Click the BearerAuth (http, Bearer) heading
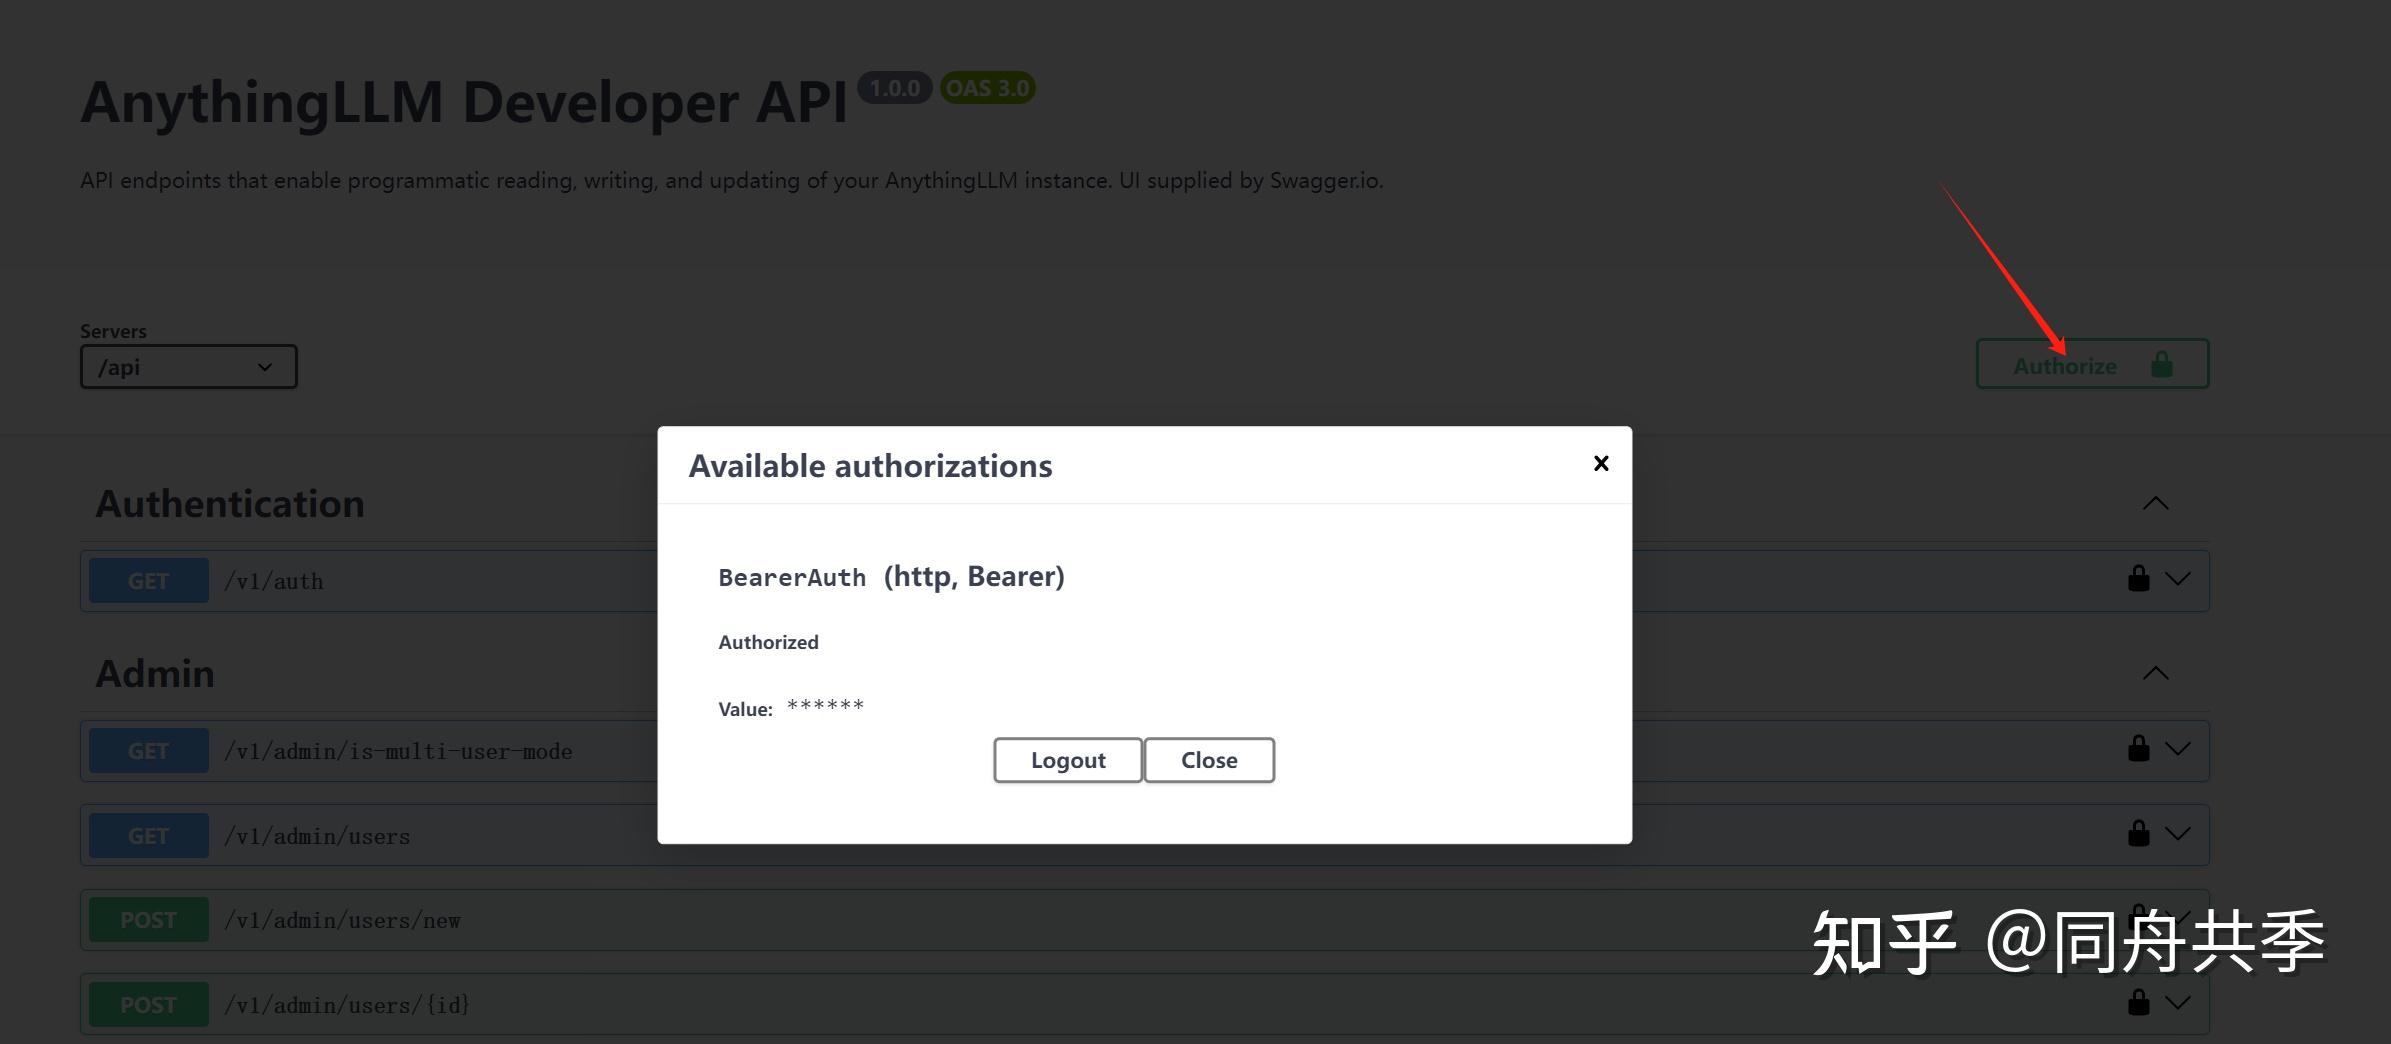 coord(891,577)
